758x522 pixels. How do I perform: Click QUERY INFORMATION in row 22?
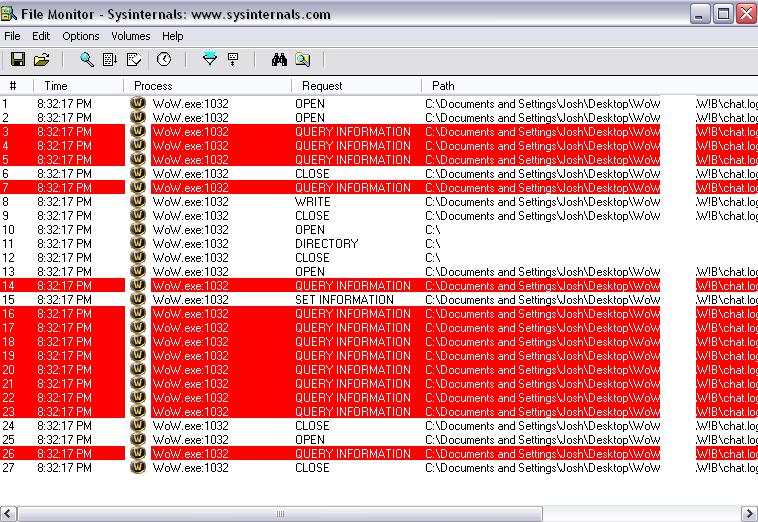pyautogui.click(x=353, y=398)
